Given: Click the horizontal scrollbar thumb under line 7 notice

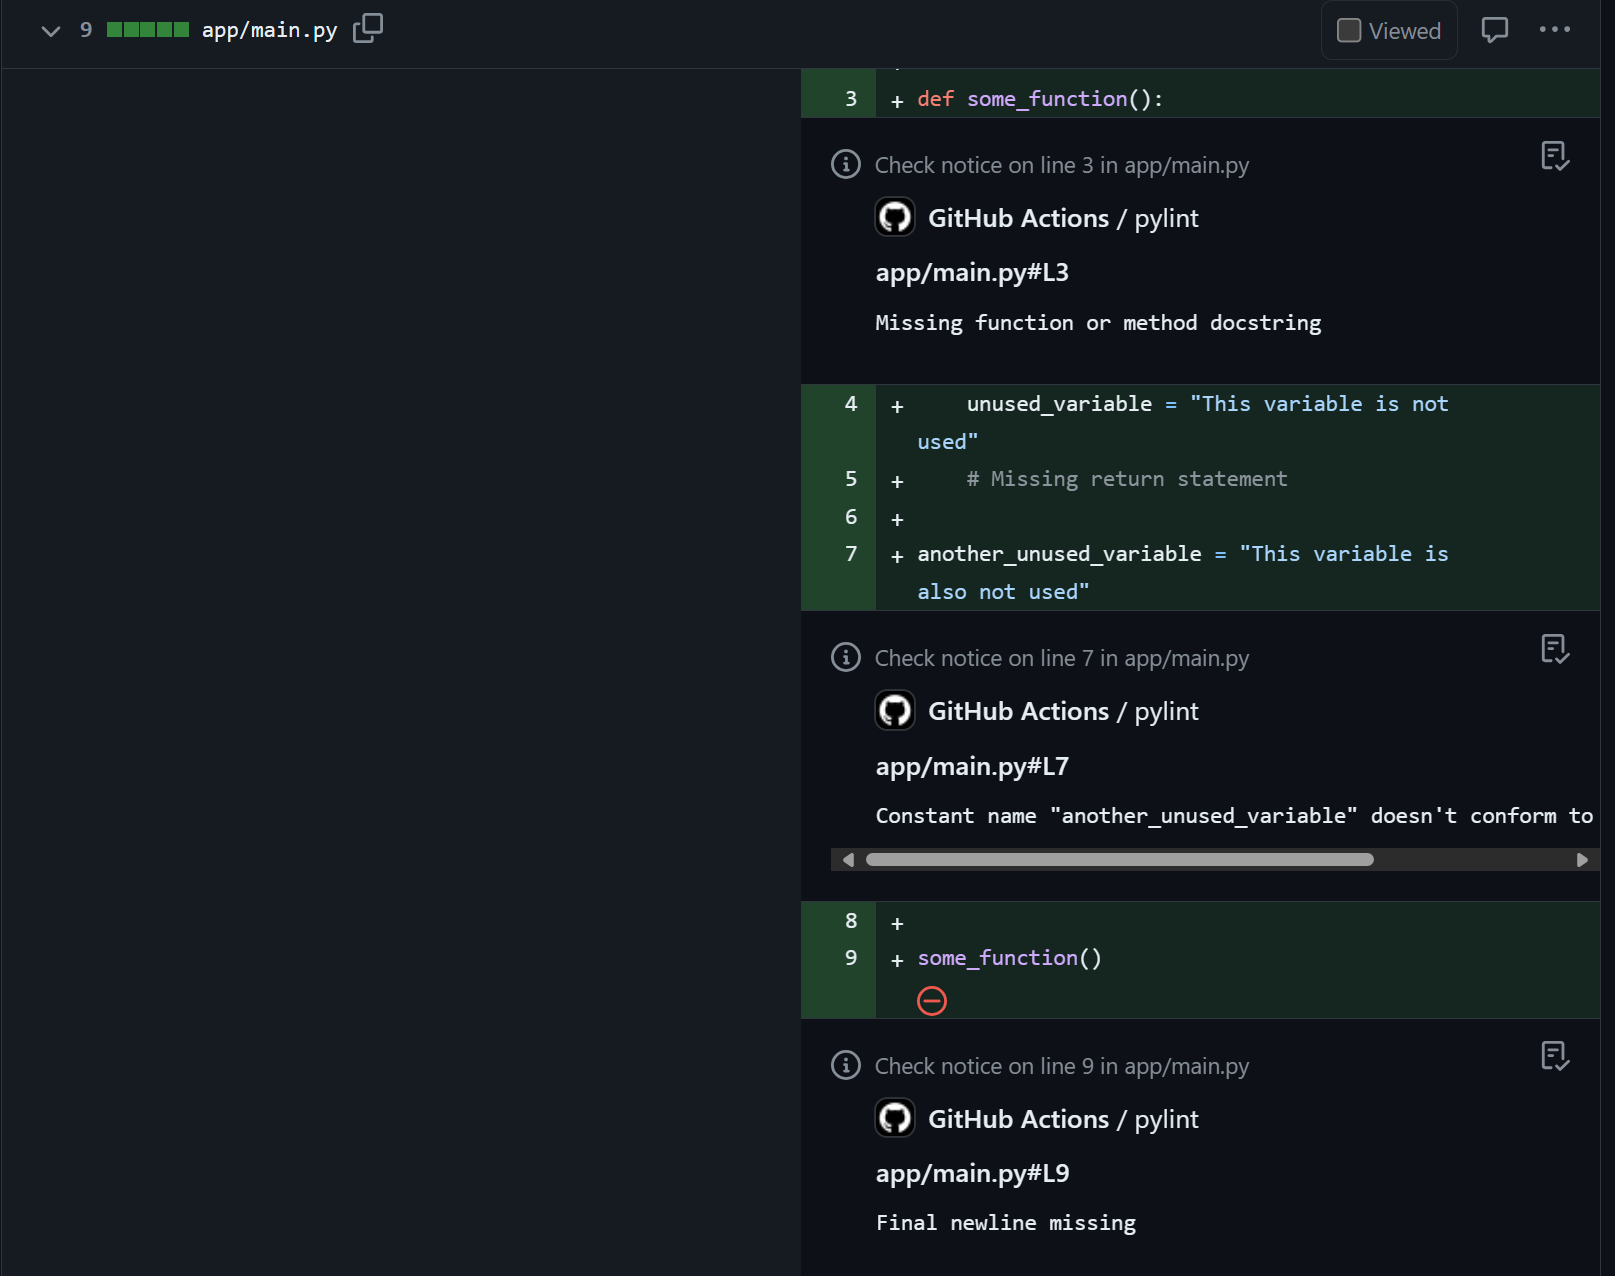Looking at the screenshot, I should pyautogui.click(x=1120, y=860).
